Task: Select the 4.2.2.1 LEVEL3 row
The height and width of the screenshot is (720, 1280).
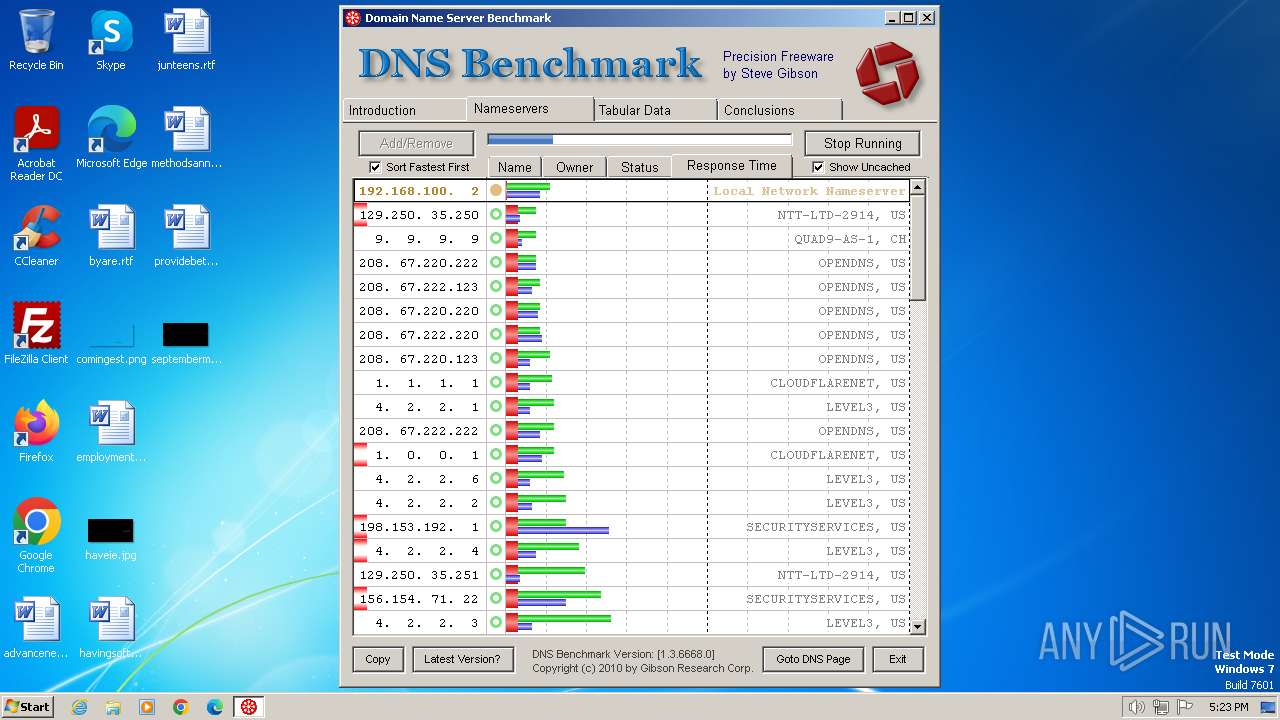Action: 631,407
